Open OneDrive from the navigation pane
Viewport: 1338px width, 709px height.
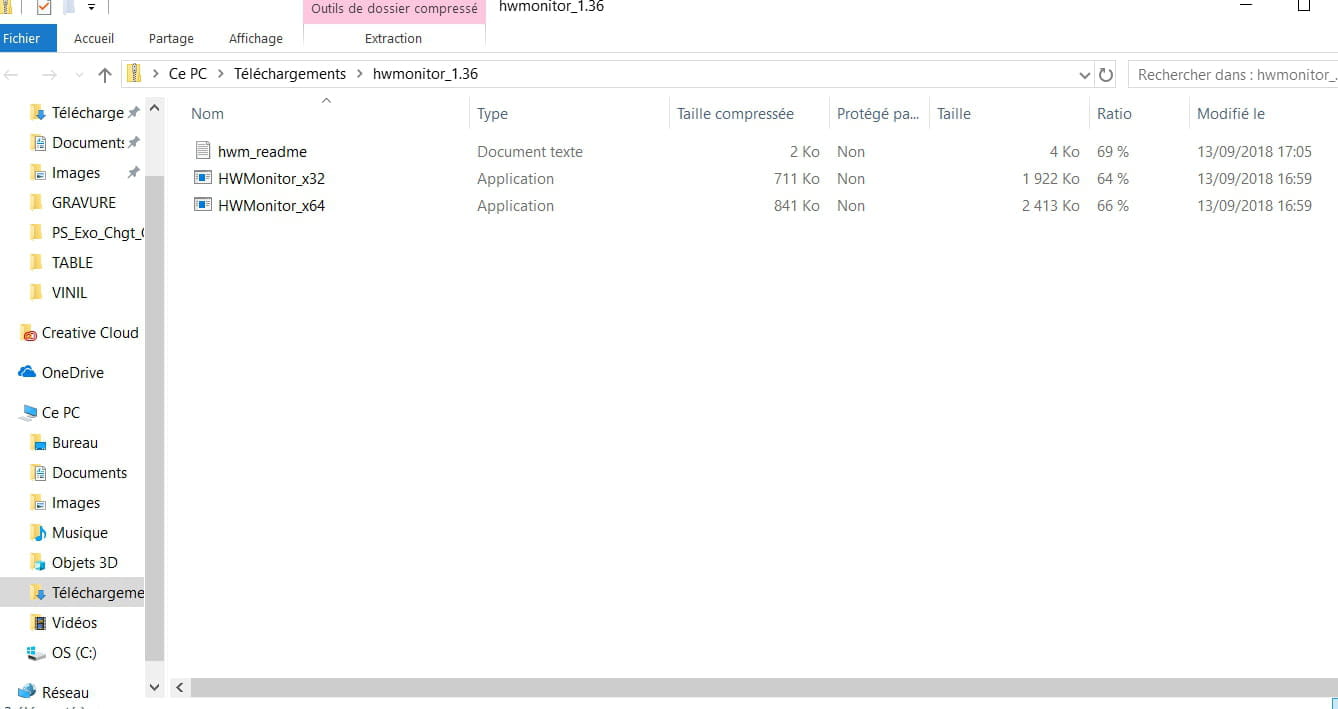point(72,373)
